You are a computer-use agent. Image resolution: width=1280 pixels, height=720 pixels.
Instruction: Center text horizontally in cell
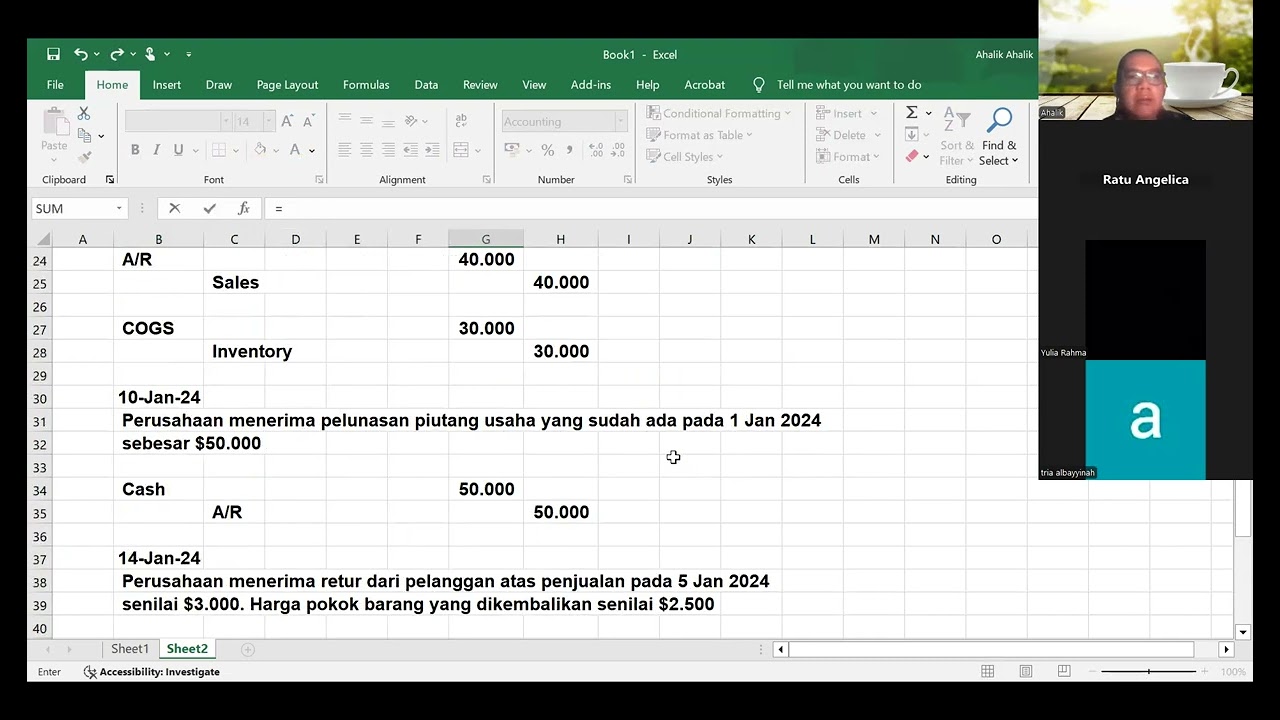coord(366,150)
